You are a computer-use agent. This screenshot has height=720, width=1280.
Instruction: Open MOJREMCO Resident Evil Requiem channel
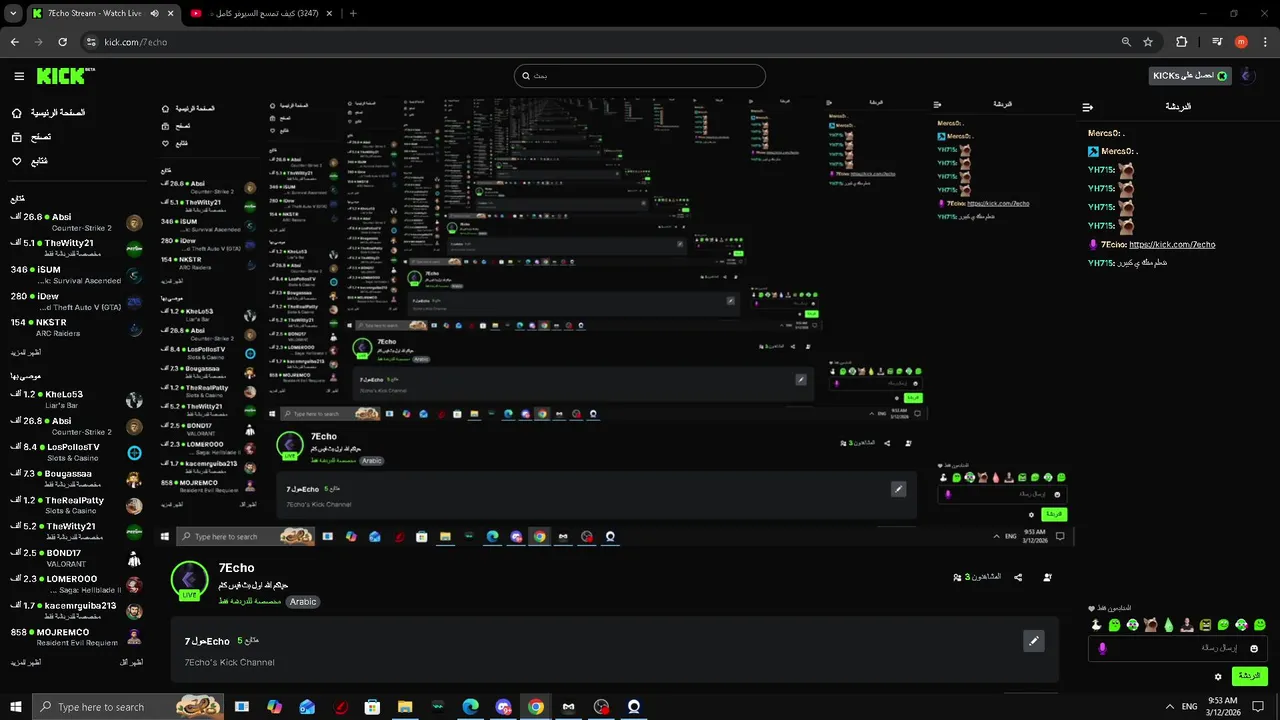tap(76, 637)
